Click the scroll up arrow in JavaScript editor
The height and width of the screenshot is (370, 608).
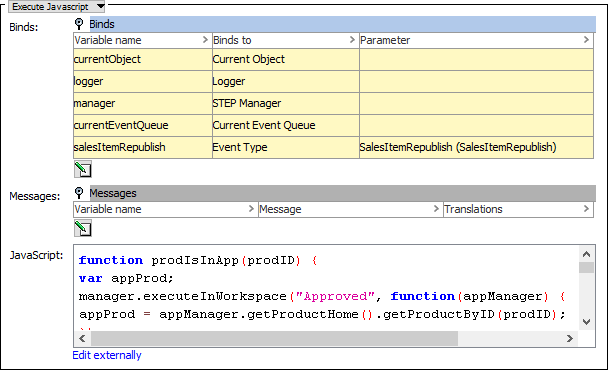tap(586, 254)
